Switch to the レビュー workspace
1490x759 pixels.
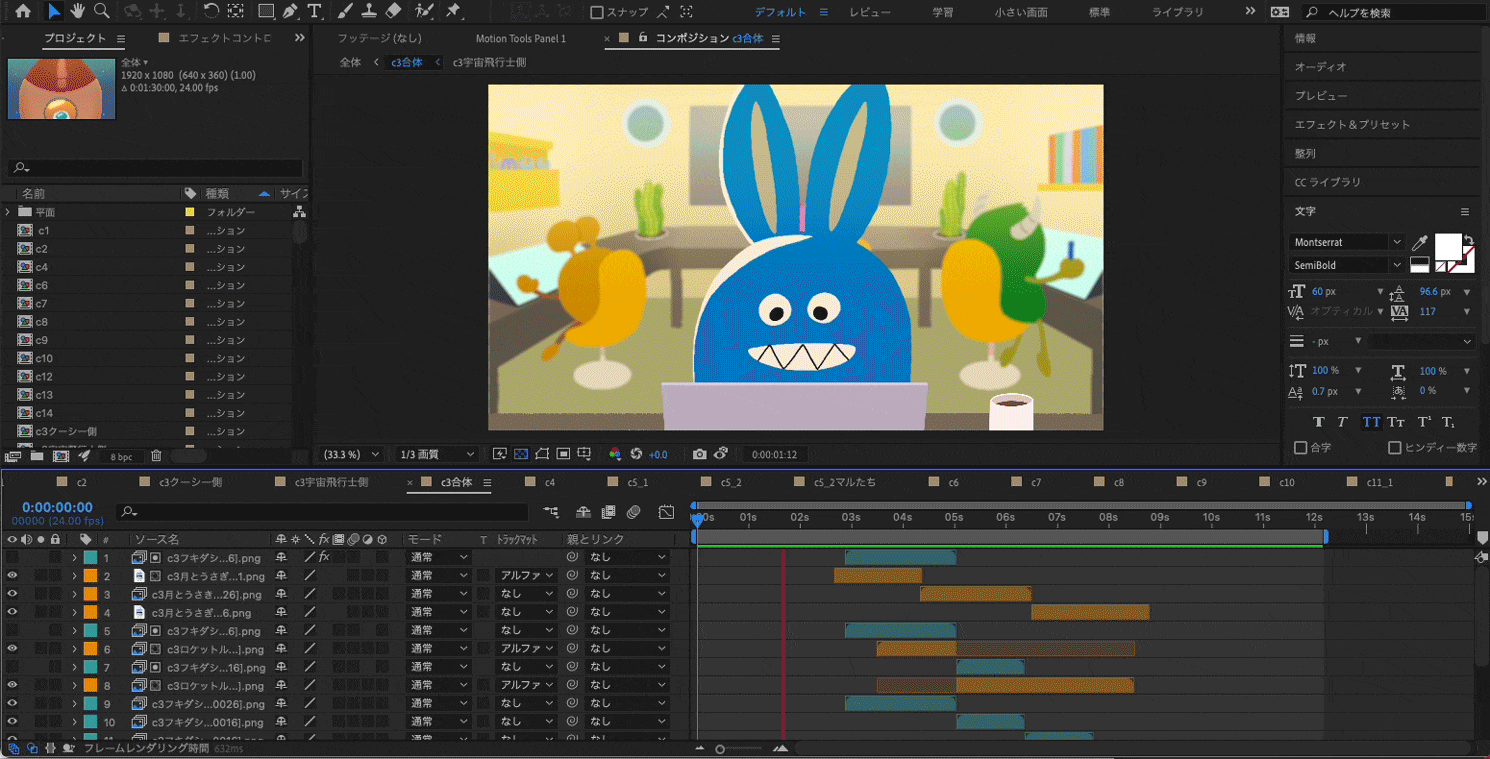[869, 12]
